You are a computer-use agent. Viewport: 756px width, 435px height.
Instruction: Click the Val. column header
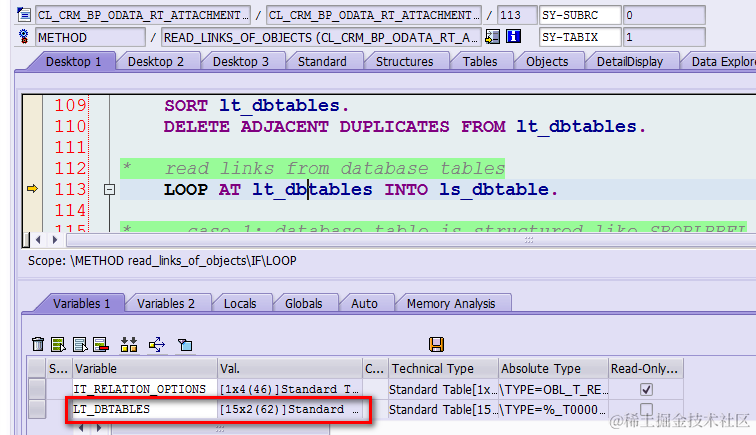point(290,368)
